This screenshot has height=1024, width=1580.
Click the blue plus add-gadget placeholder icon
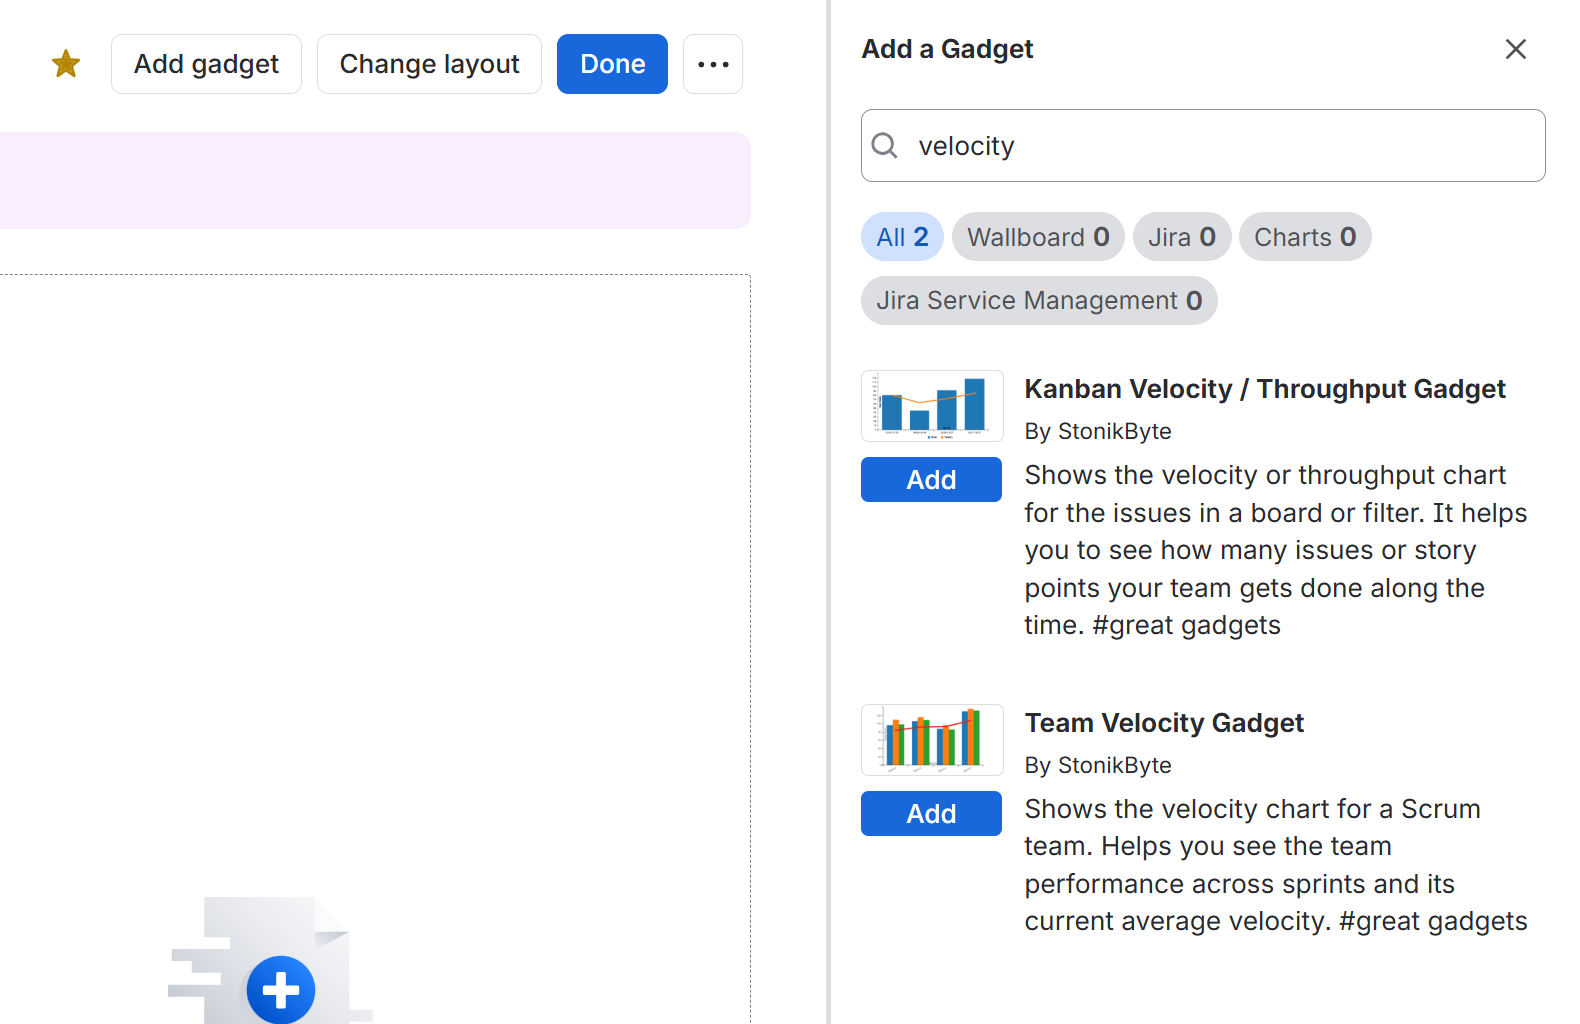coord(281,990)
